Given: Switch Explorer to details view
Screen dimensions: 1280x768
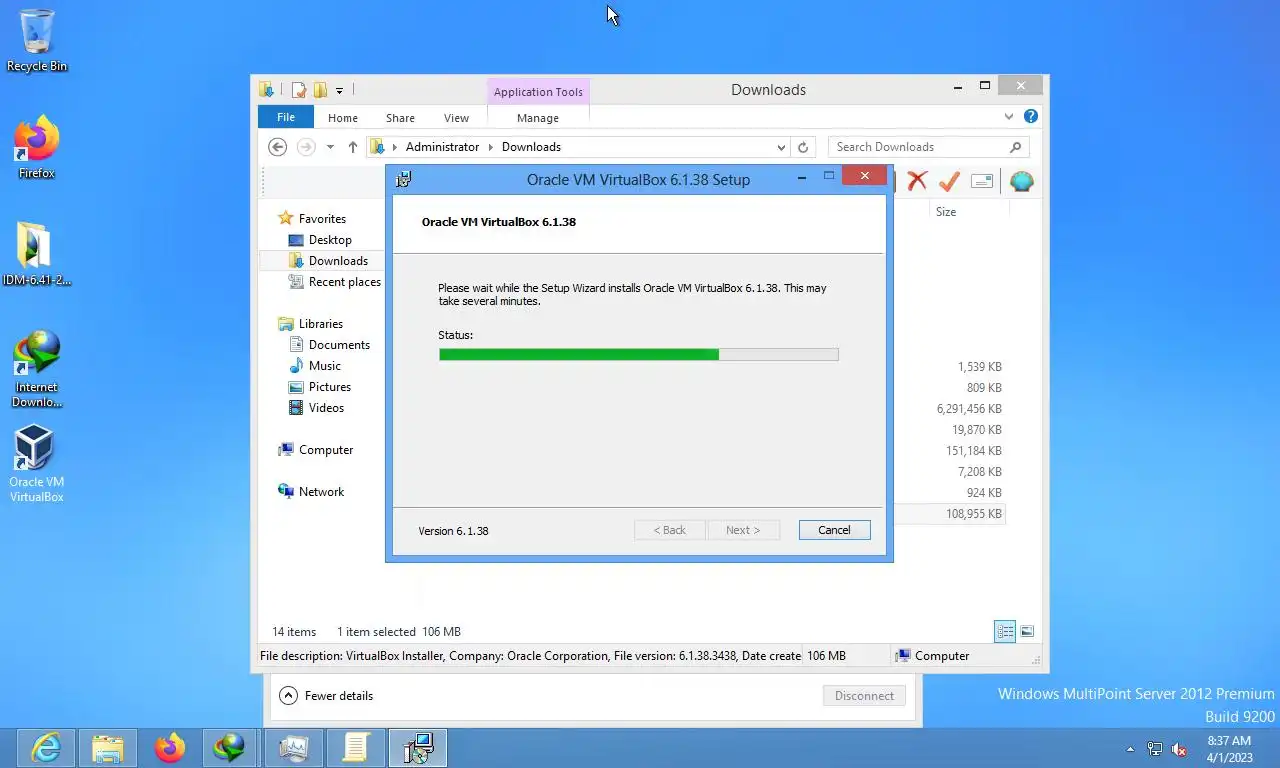Looking at the screenshot, I should 1005,631.
